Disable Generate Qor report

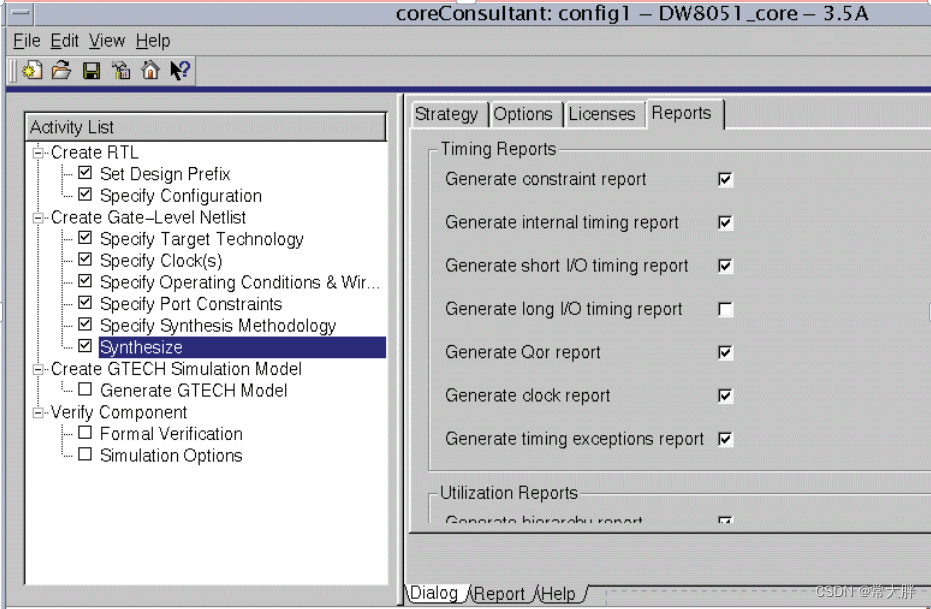pos(724,352)
